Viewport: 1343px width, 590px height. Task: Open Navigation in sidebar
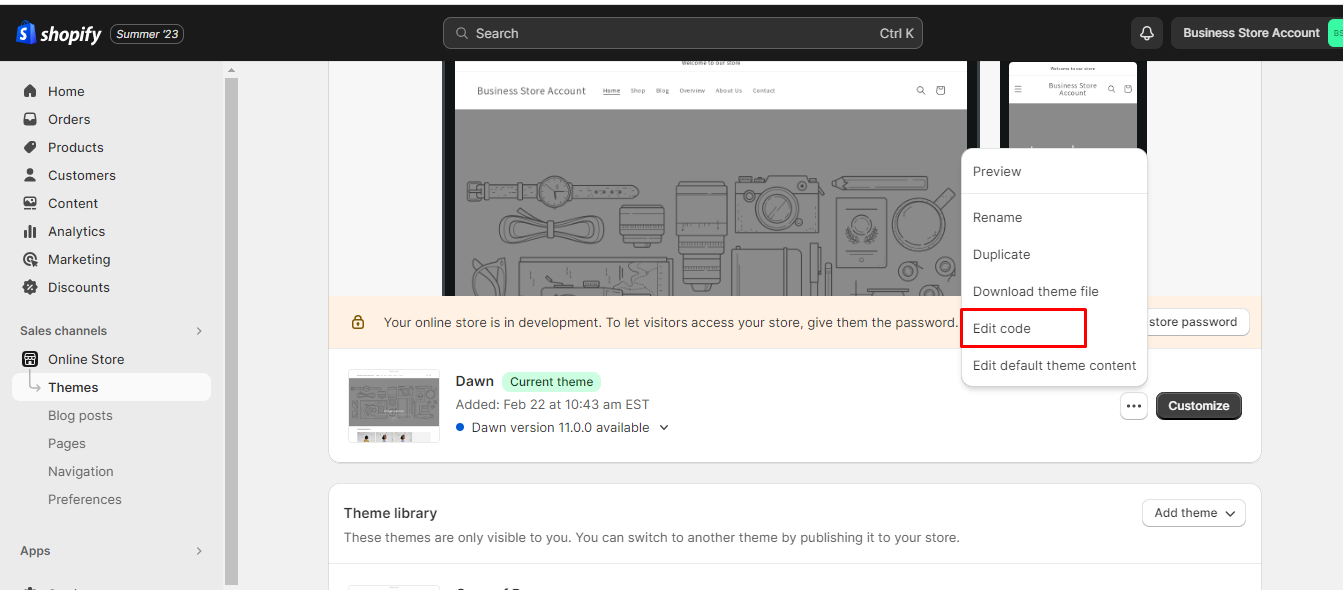[81, 471]
